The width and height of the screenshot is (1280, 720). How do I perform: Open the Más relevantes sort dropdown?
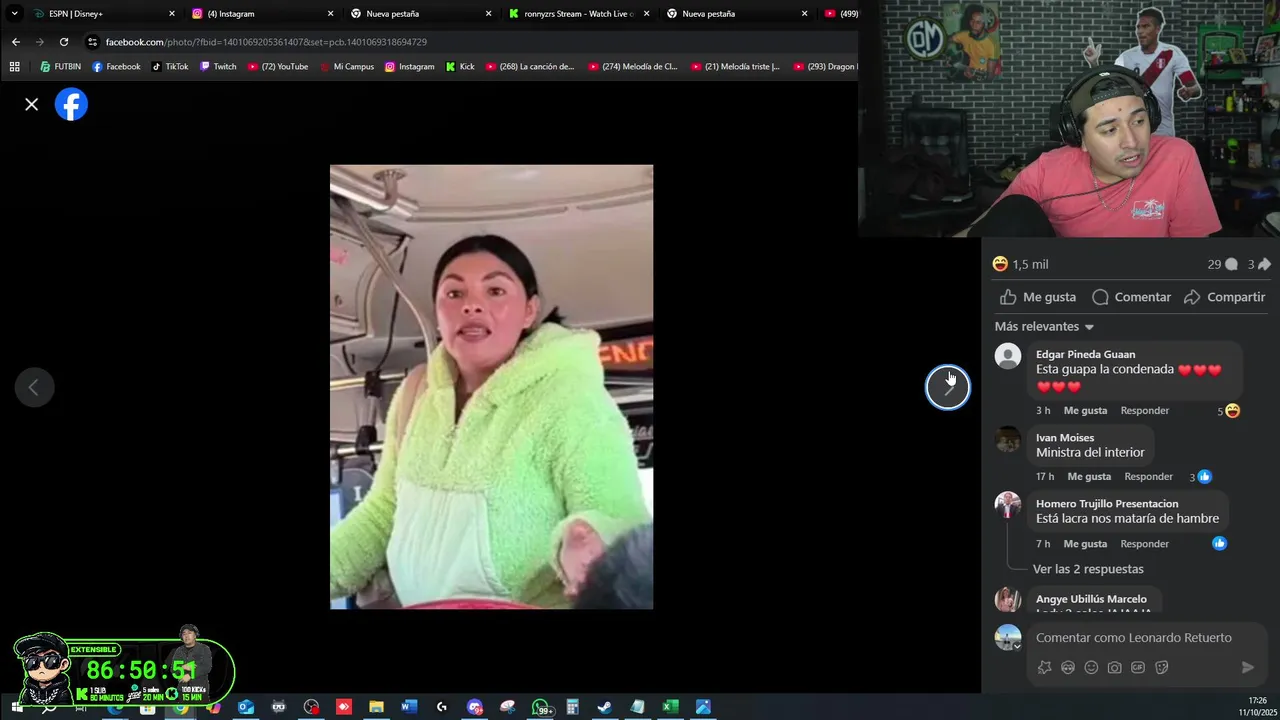(1044, 326)
